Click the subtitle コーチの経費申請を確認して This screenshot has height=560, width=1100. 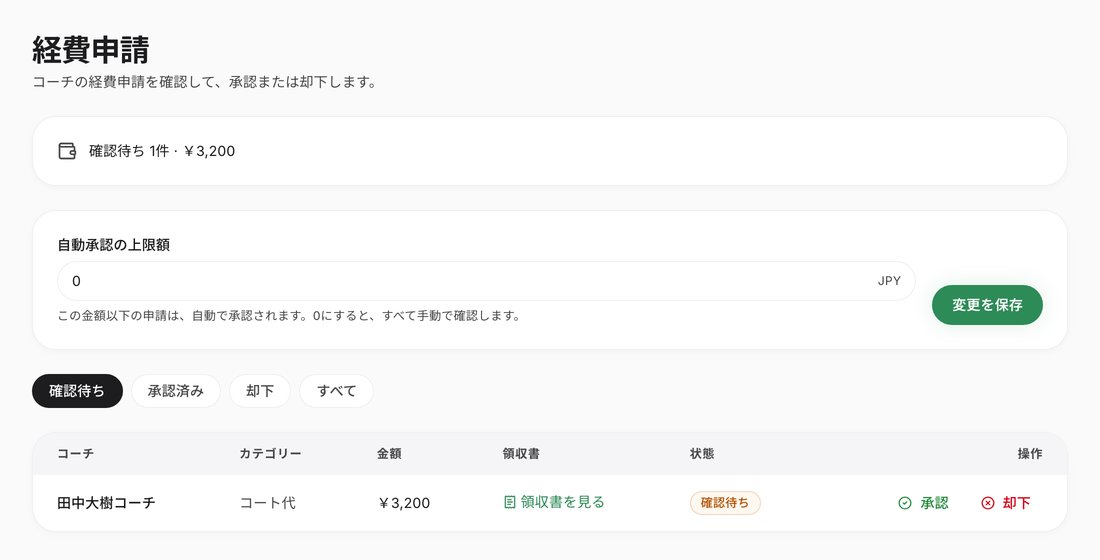205,82
